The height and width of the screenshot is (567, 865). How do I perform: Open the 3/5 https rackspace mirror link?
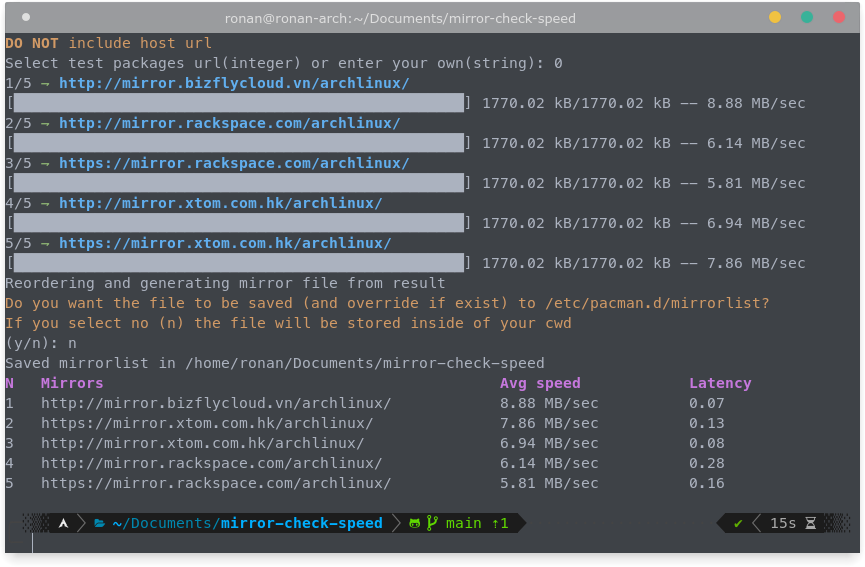click(x=234, y=163)
